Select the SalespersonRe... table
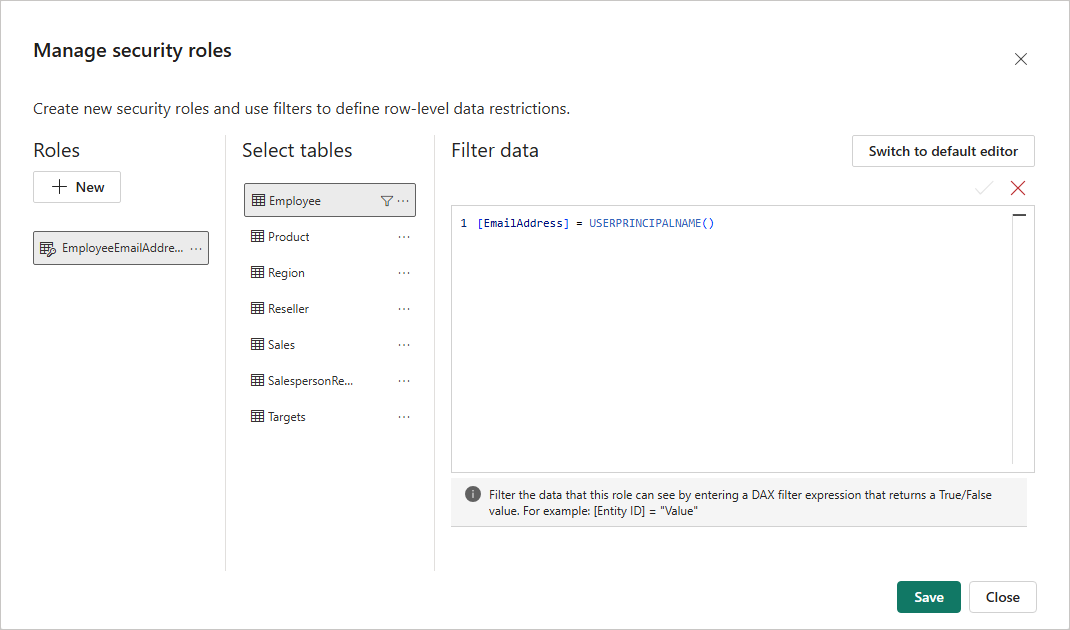This screenshot has height=630, width=1070. (330, 380)
